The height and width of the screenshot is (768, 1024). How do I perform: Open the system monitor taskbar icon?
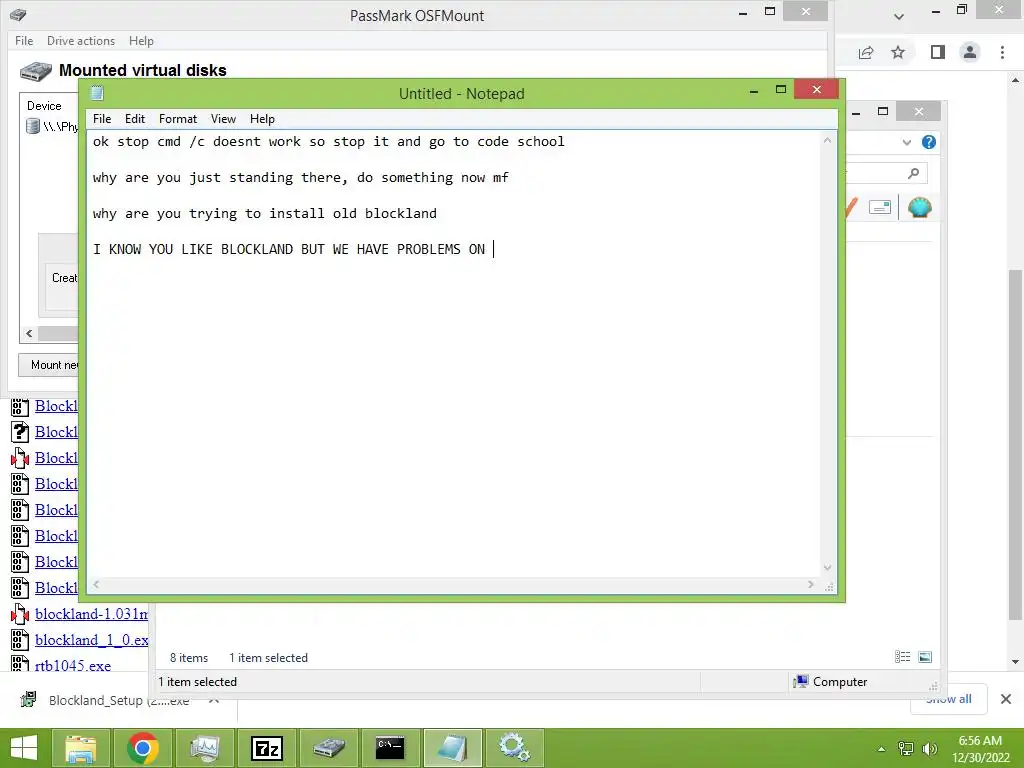pyautogui.click(x=205, y=748)
